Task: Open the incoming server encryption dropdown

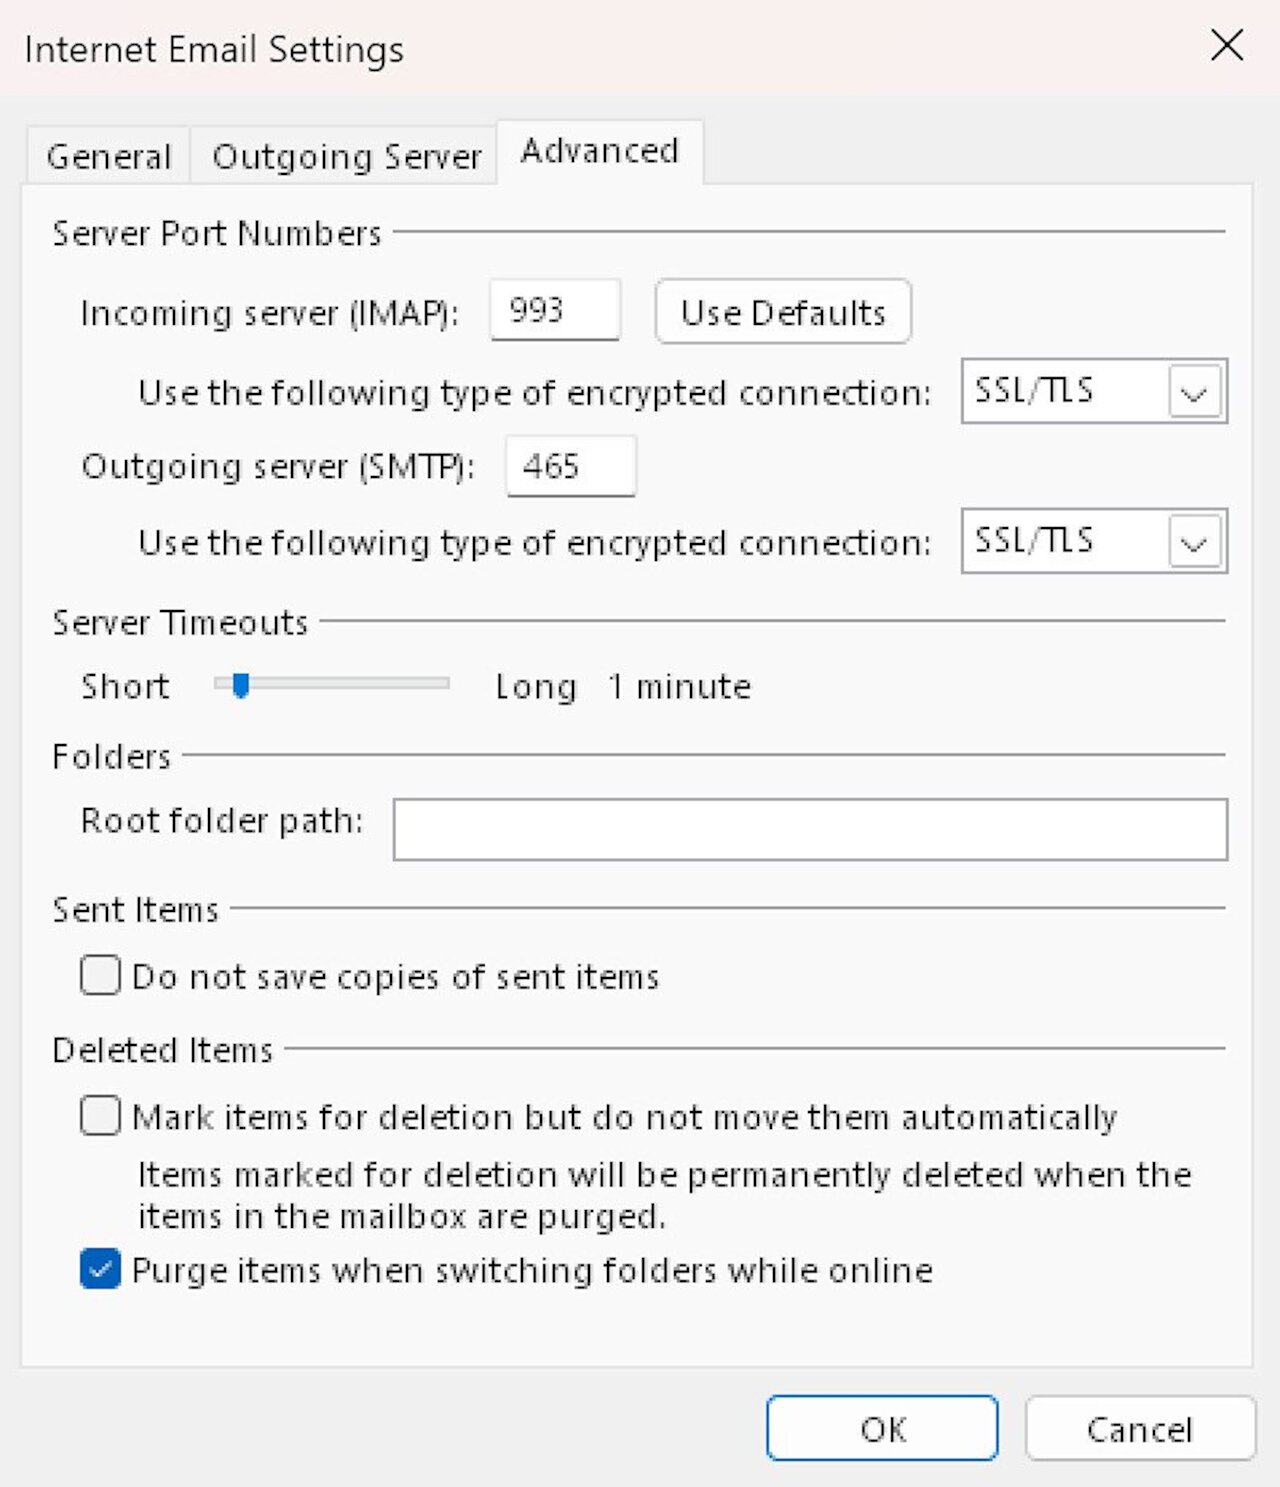Action: pyautogui.click(x=1093, y=391)
